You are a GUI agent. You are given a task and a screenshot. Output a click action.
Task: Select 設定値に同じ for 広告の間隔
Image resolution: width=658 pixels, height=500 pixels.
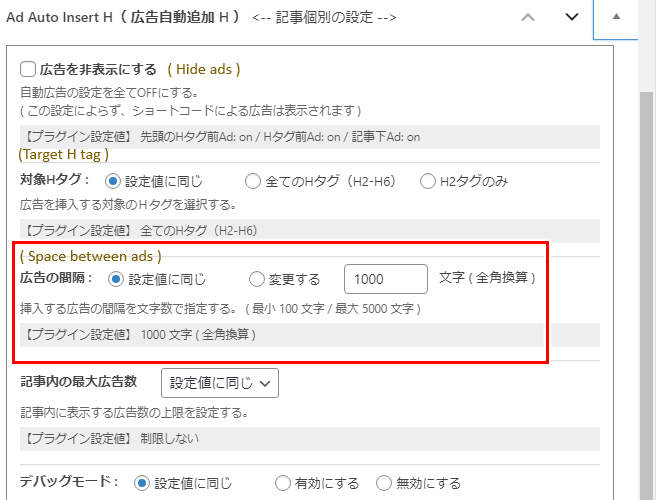pyautogui.click(x=115, y=279)
